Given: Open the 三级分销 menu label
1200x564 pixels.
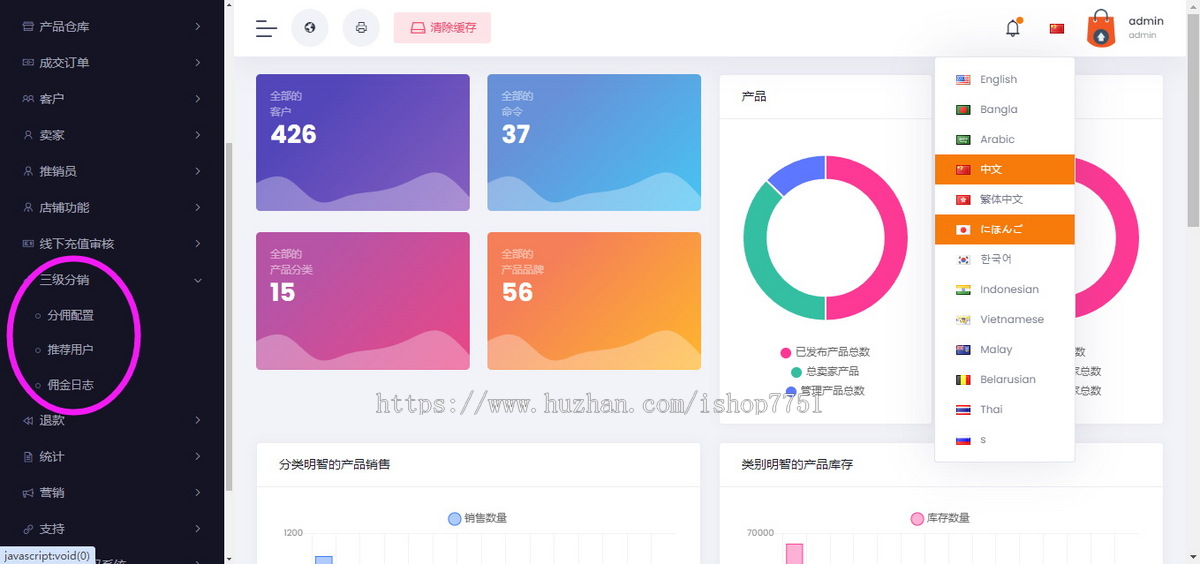Looking at the screenshot, I should pos(64,281).
